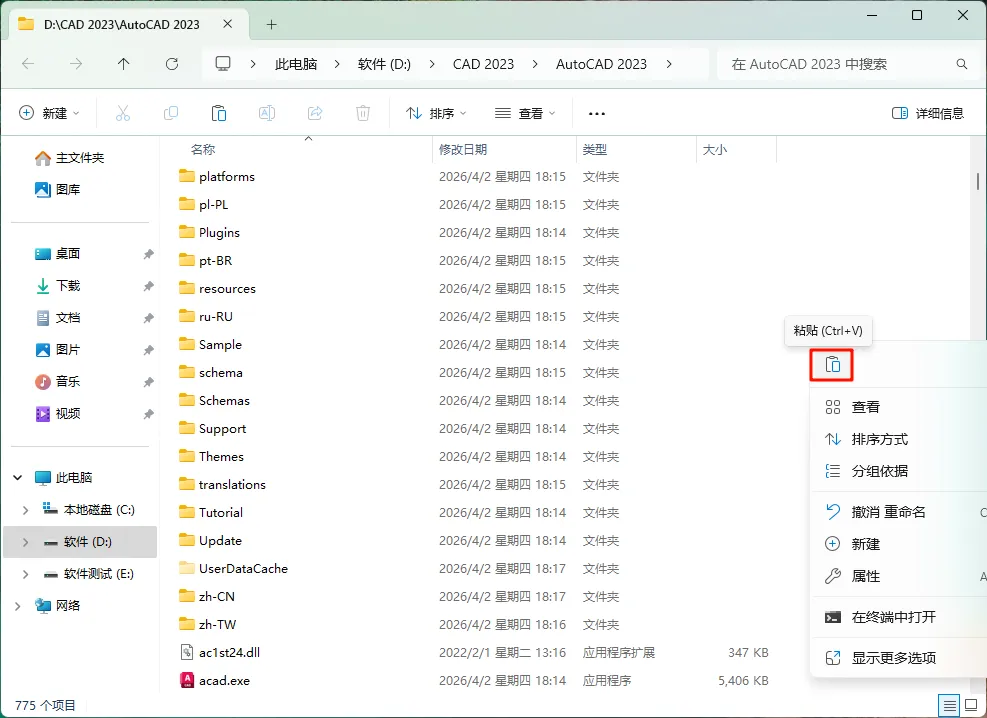987x718 pixels.
Task: Go up one folder level
Action: 123,64
